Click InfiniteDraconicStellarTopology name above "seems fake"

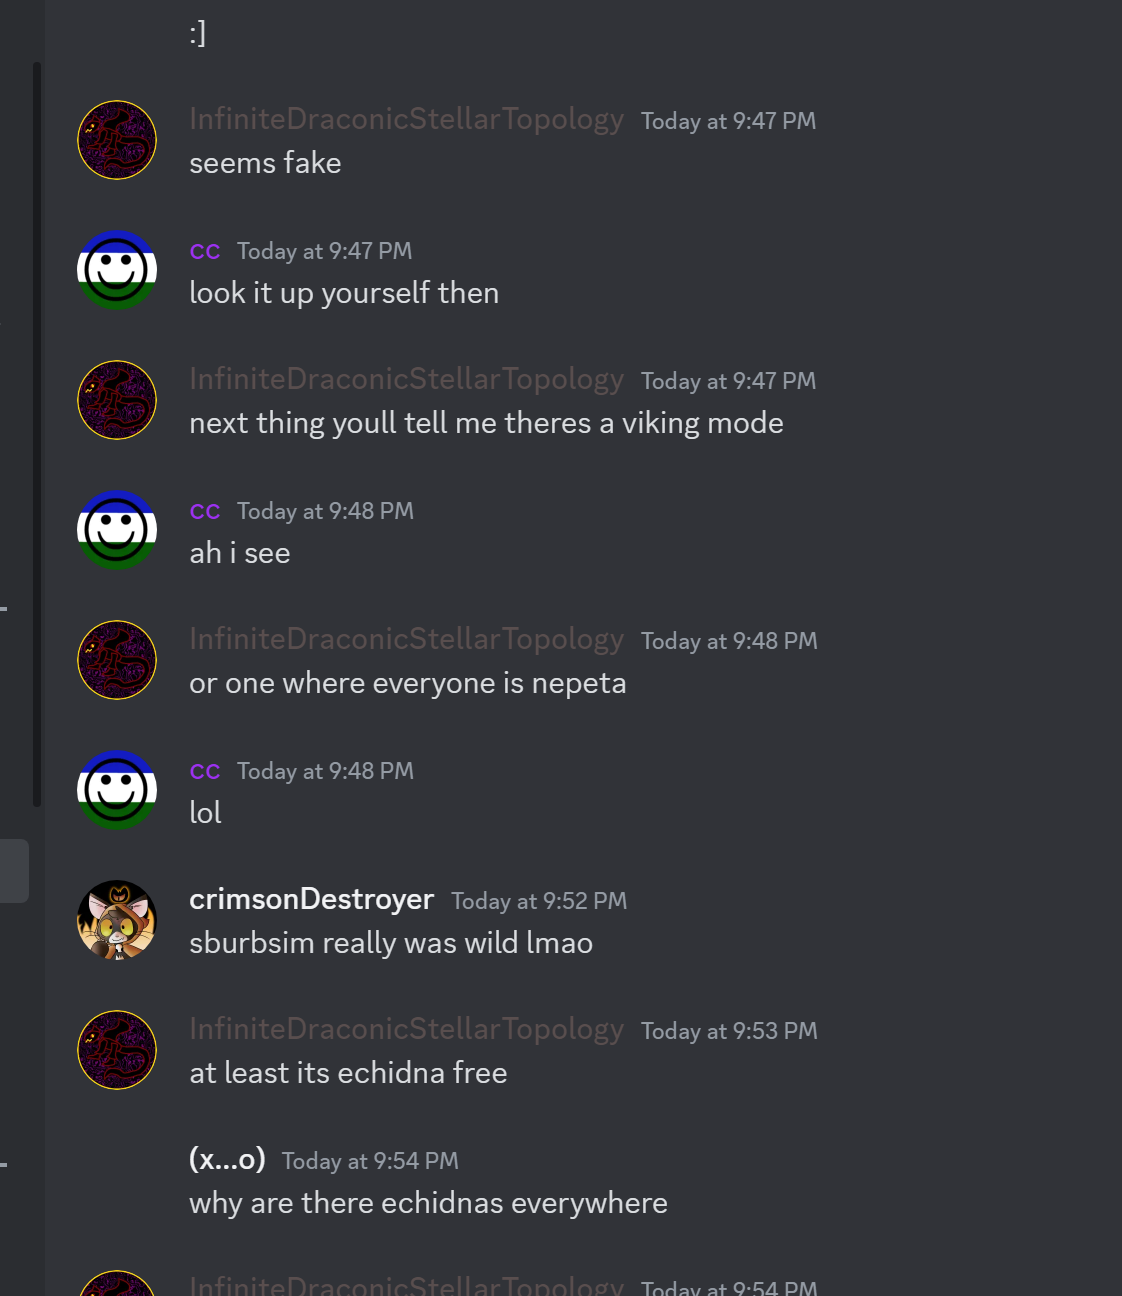[406, 120]
